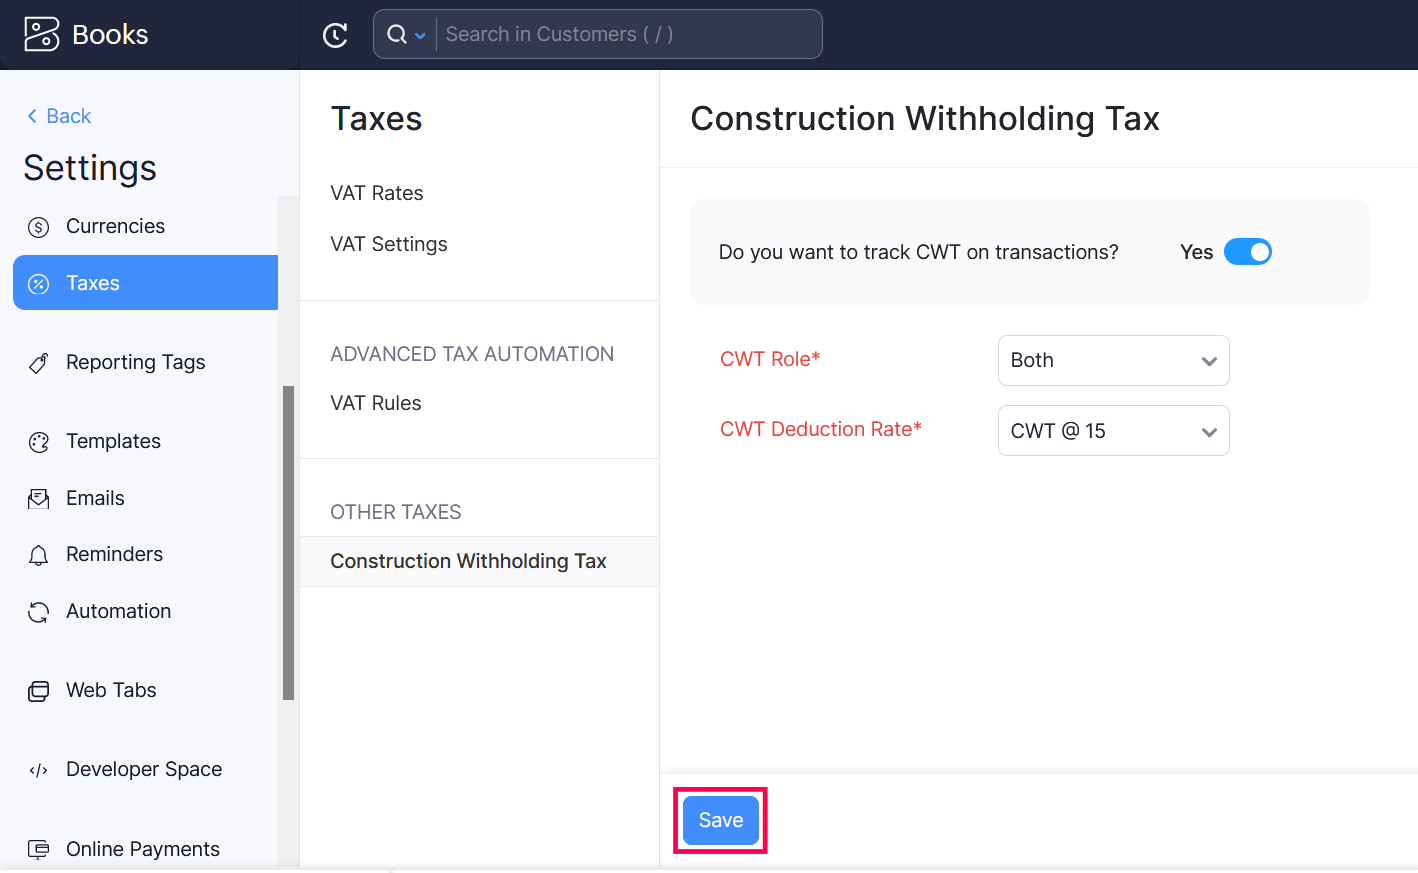Save the Construction Withholding Tax settings
Screen dimensions: 1418x873
(x=720, y=819)
